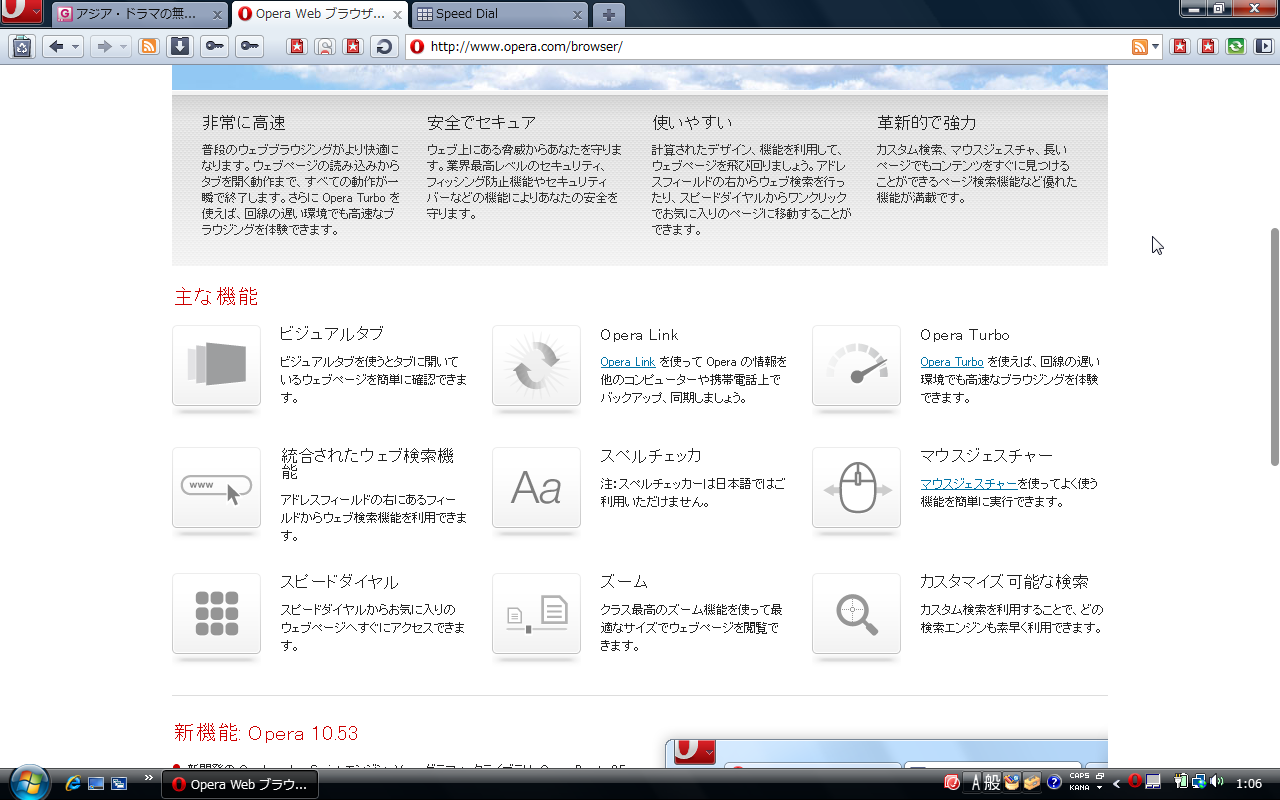Open the feeds icon beside the forward button
The image size is (1280, 800).
(x=149, y=46)
